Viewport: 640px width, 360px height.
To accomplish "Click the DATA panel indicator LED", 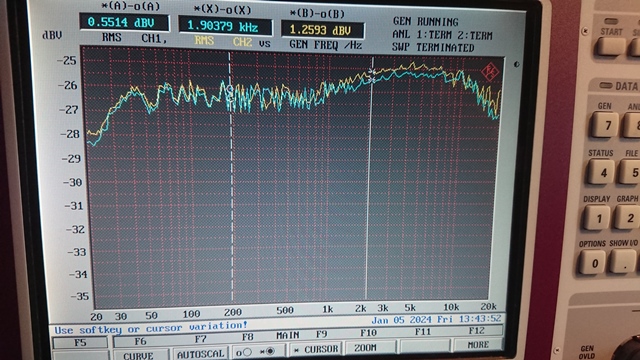I will 606,86.
